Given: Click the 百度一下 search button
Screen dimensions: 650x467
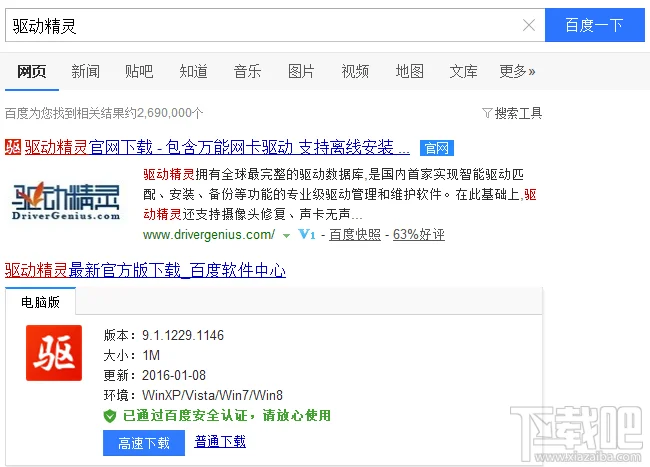Looking at the screenshot, I should tap(594, 25).
